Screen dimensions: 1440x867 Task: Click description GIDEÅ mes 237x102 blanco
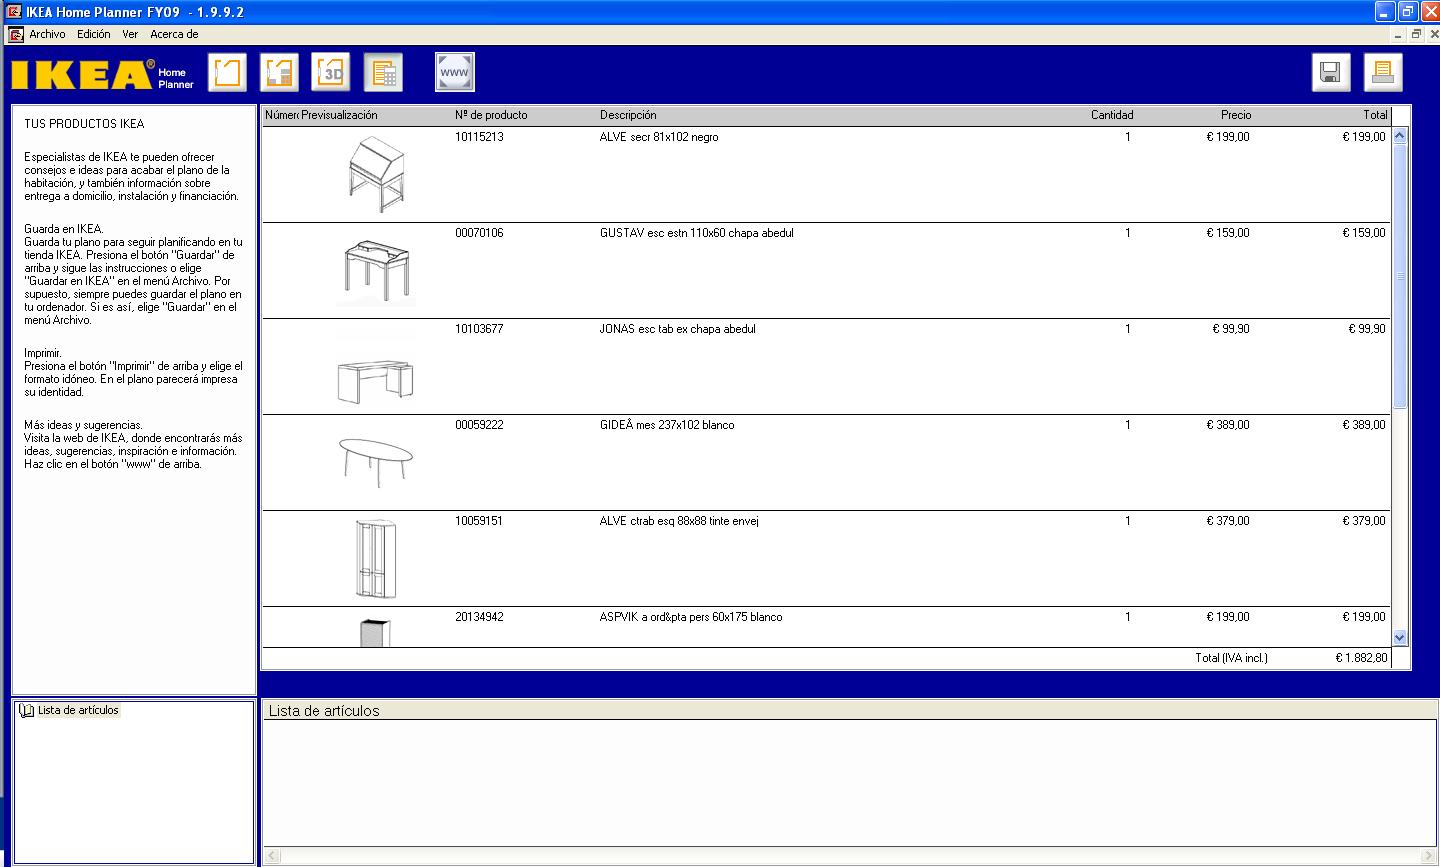point(667,425)
